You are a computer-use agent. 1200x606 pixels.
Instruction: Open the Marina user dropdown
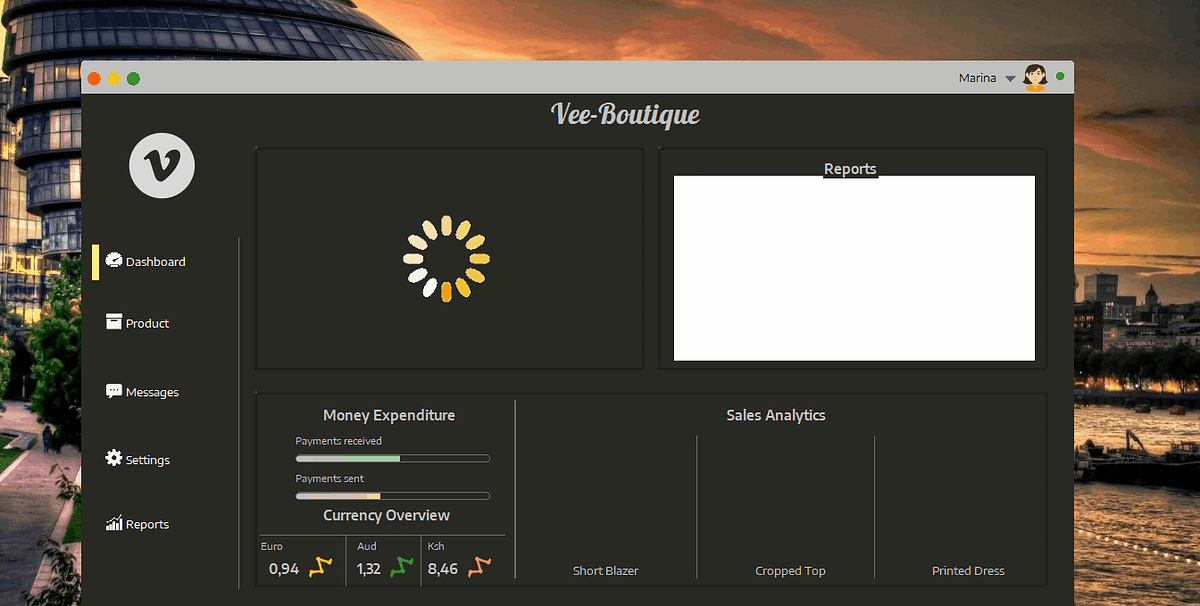[1008, 77]
